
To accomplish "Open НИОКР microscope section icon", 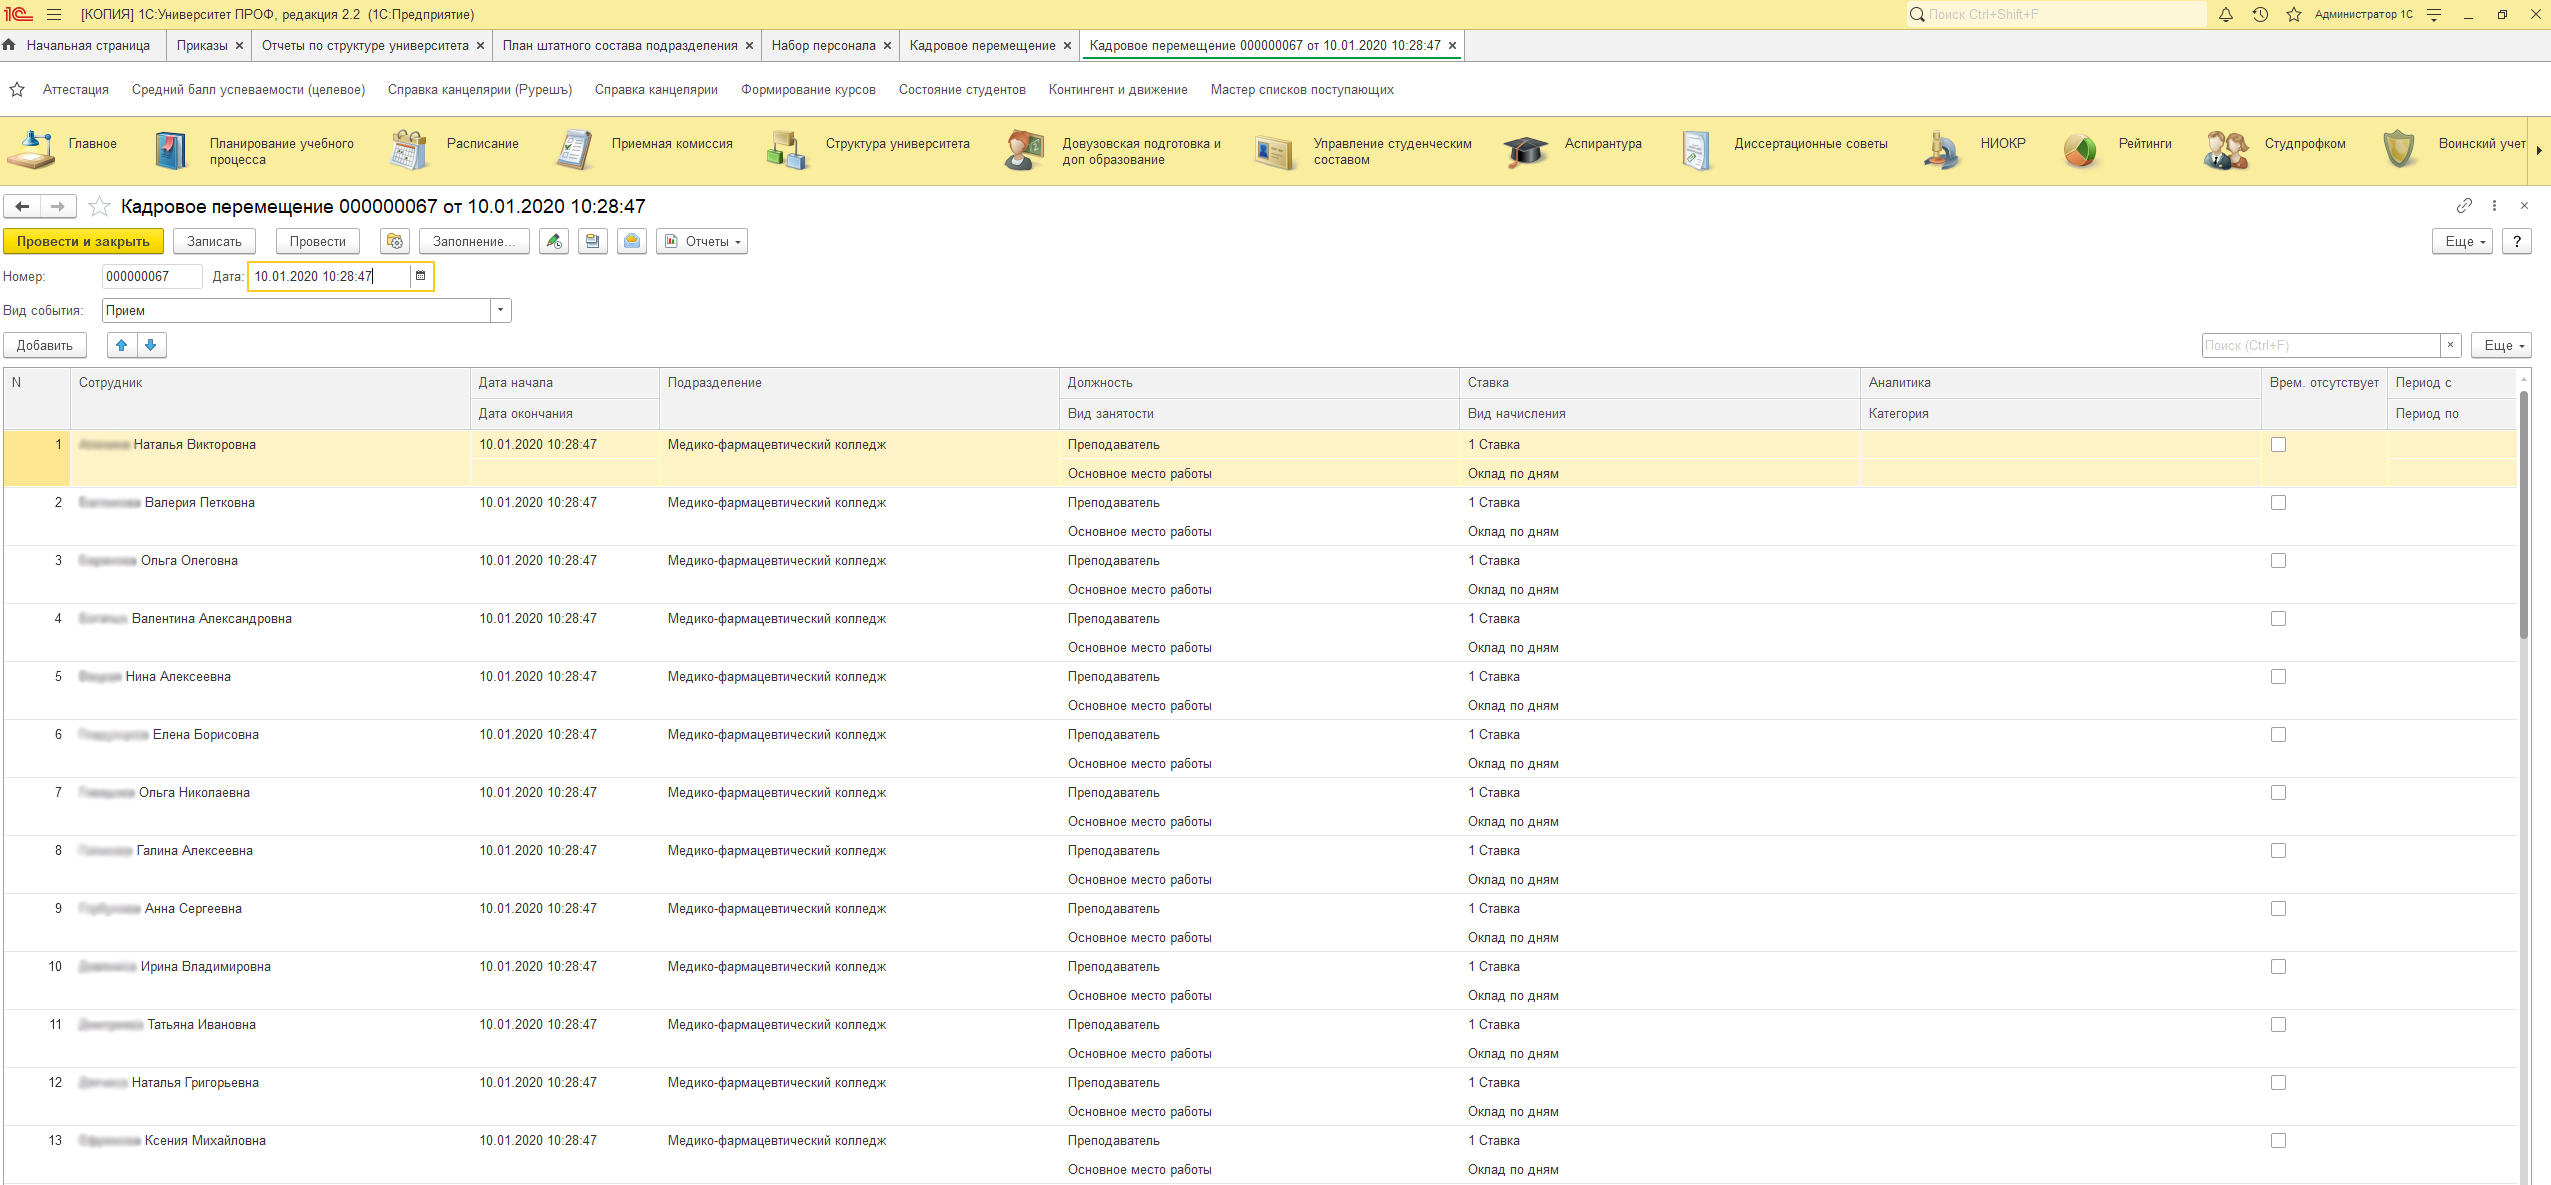I will pyautogui.click(x=1941, y=150).
